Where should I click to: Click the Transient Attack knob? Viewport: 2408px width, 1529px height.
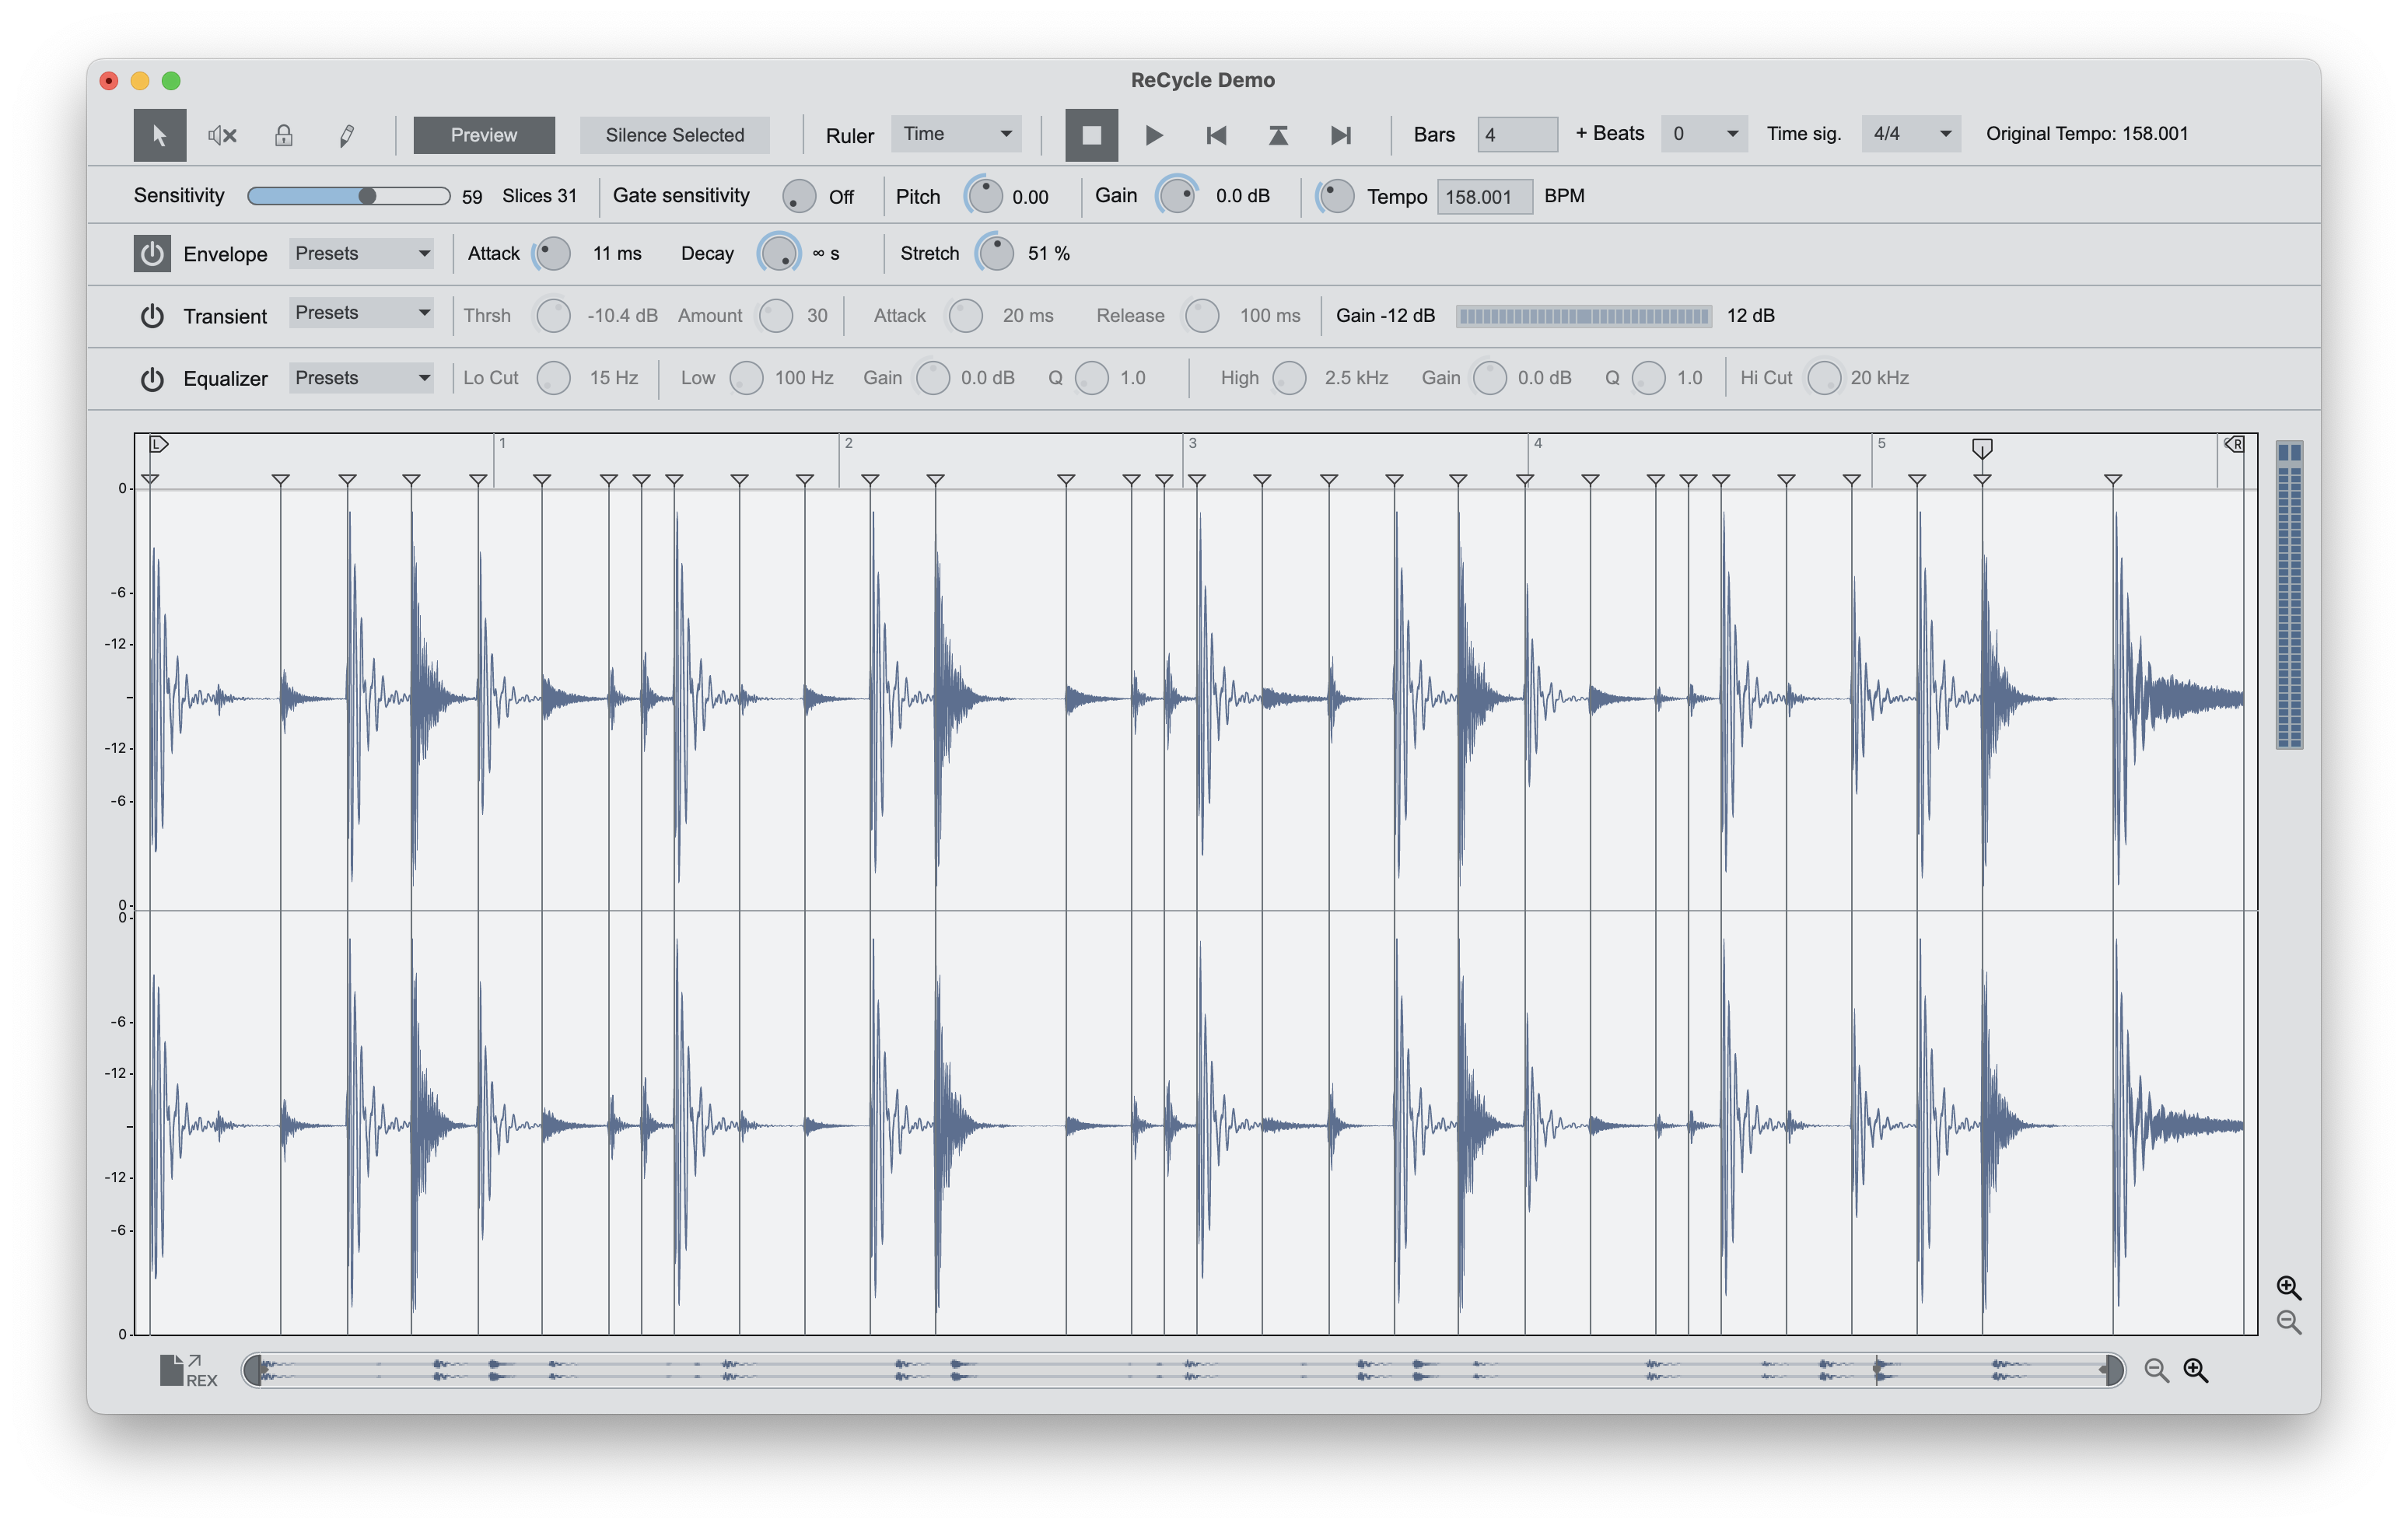[966, 316]
